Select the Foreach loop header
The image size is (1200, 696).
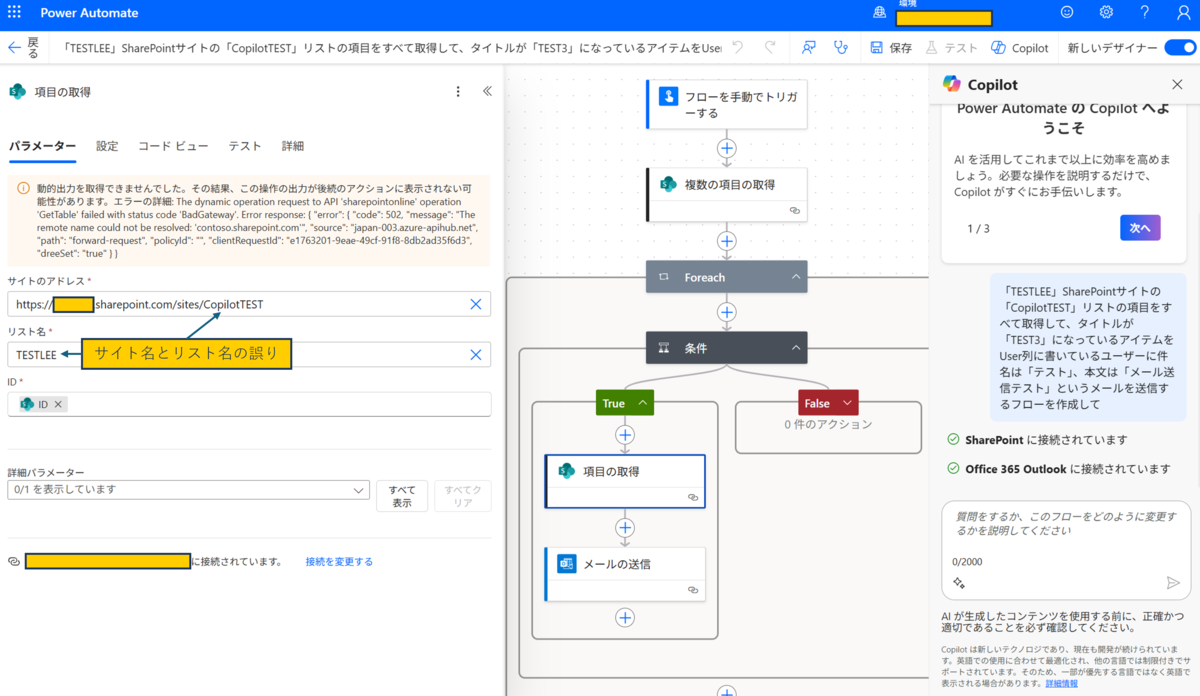(726, 277)
